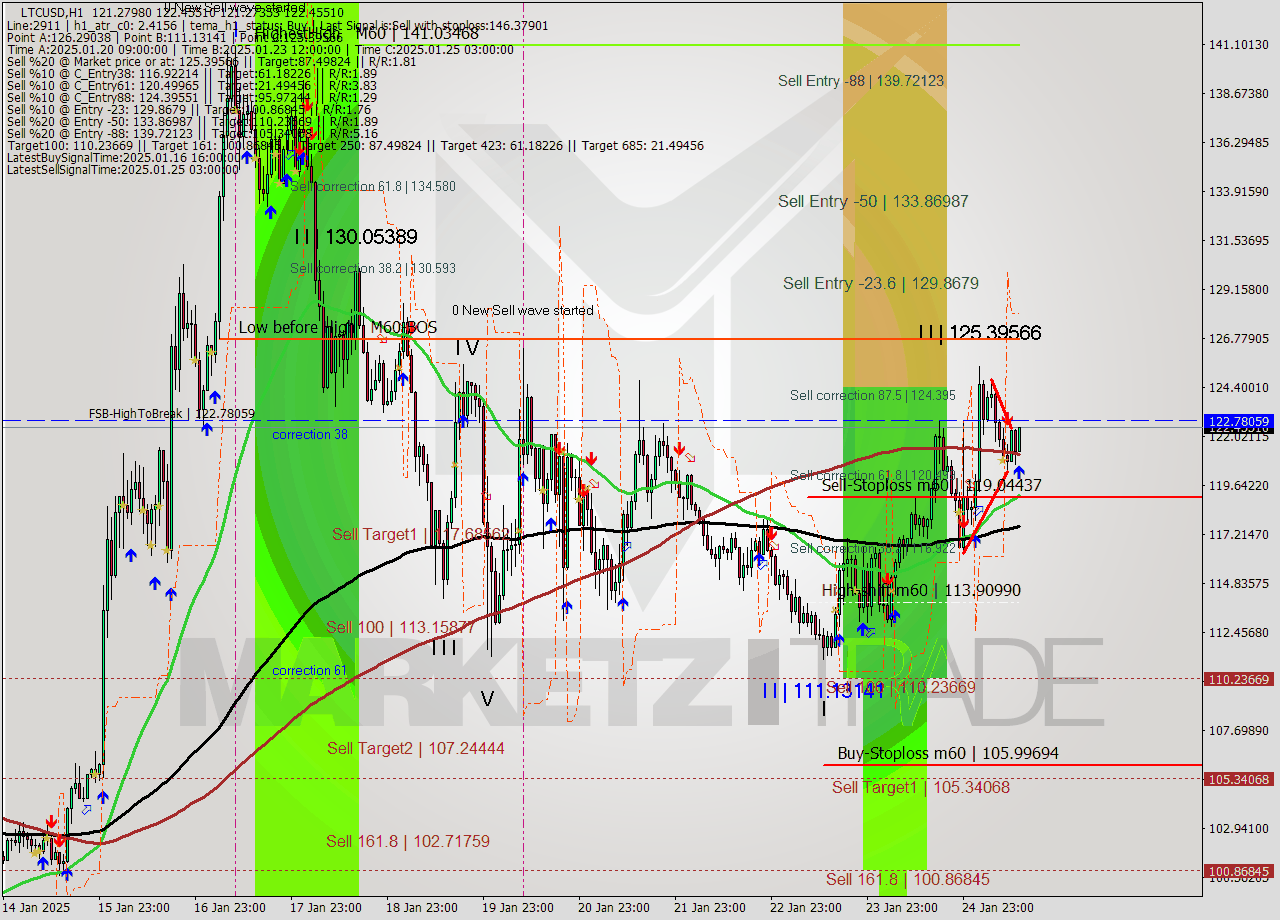
Task: Select the 'Sell Target2 | 107.24444' label
Action: [415, 748]
